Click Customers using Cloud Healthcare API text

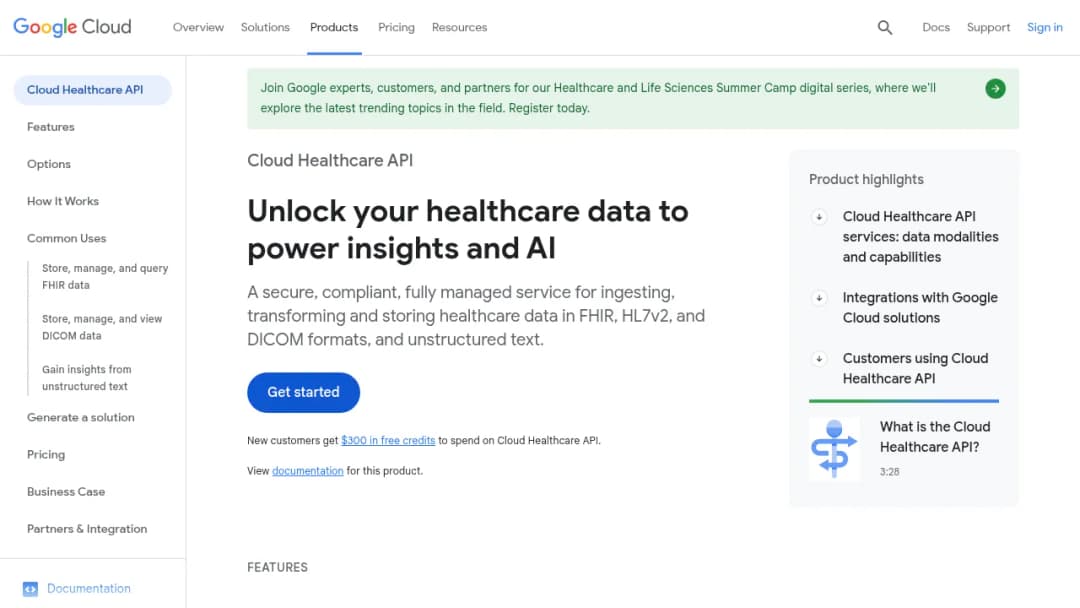[x=915, y=368]
